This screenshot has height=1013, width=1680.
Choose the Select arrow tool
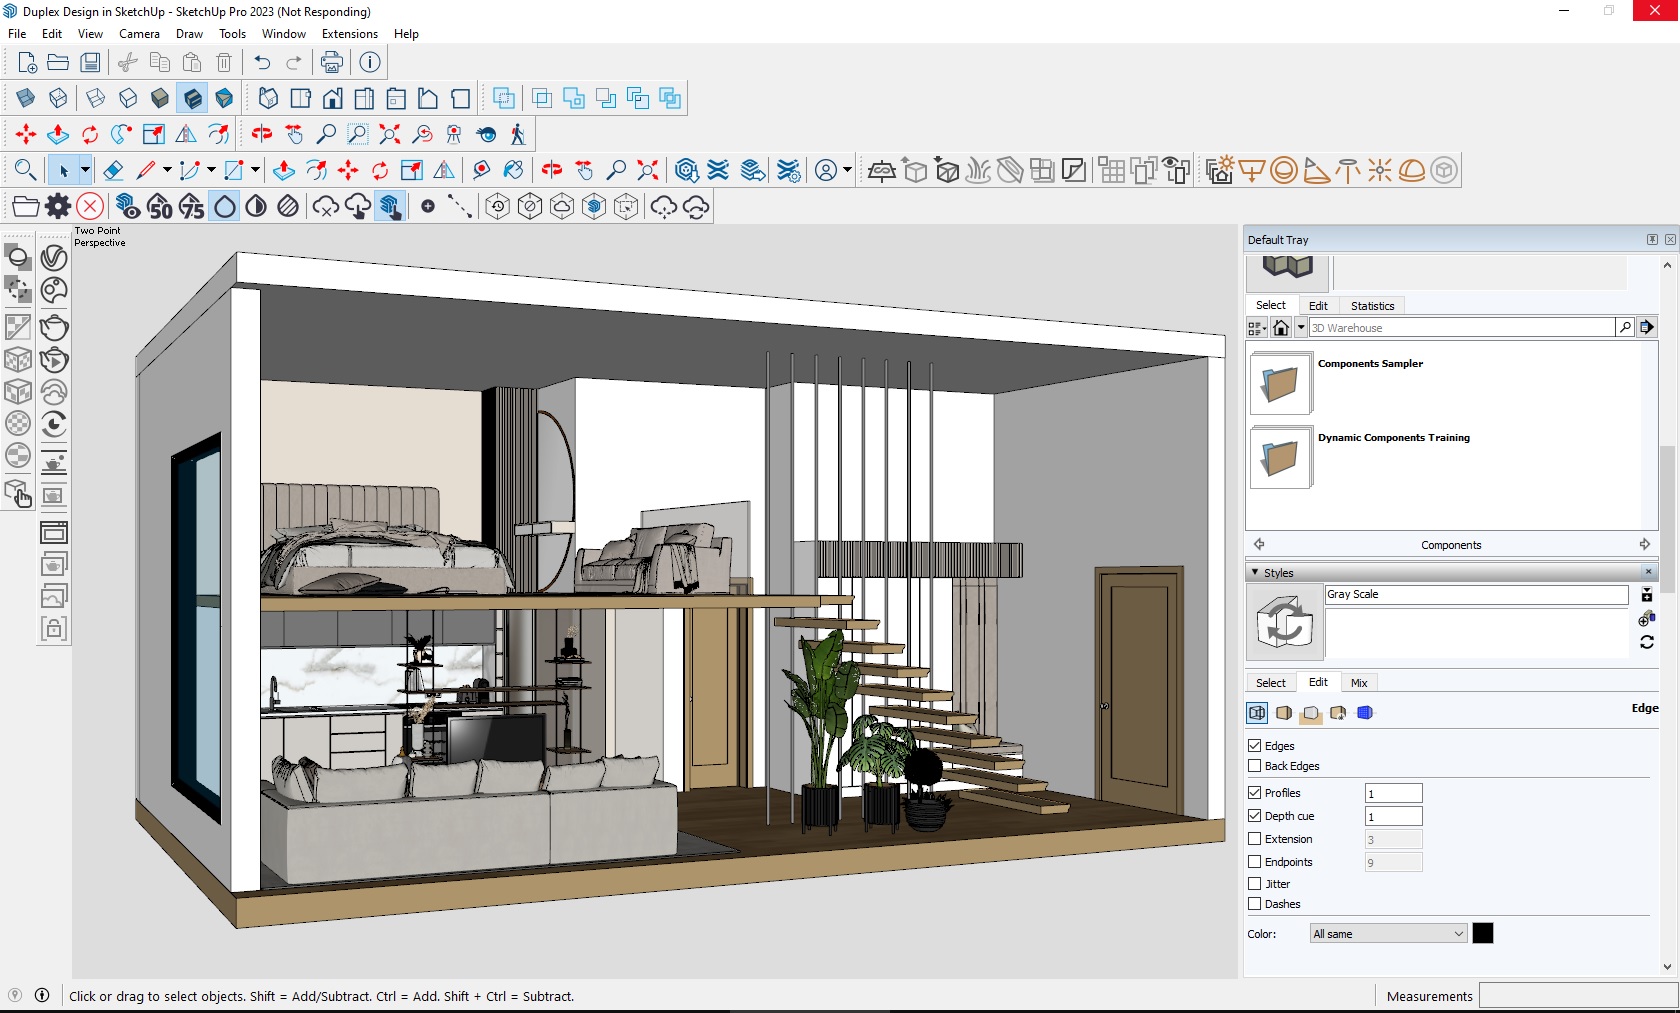(63, 170)
